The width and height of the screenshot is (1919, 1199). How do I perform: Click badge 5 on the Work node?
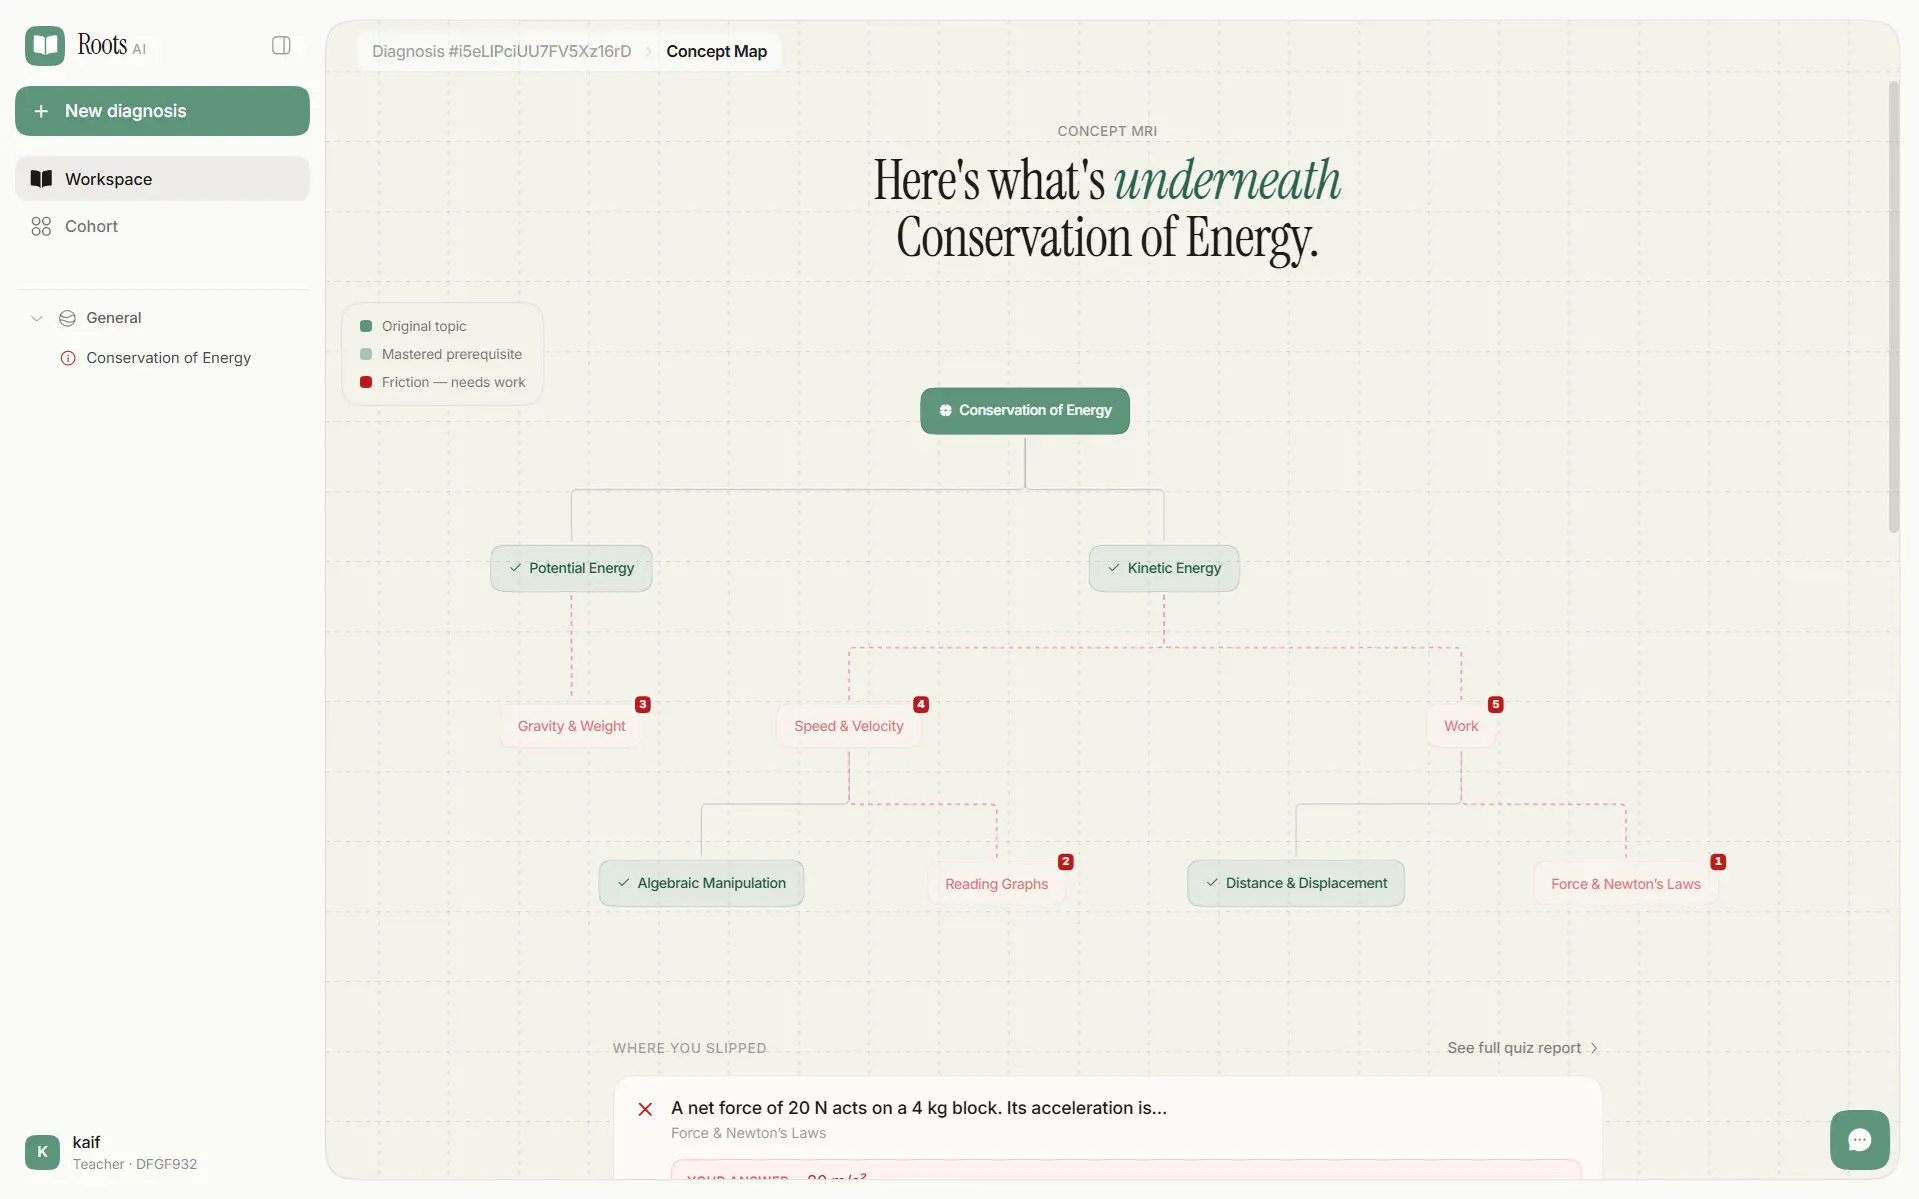point(1495,704)
